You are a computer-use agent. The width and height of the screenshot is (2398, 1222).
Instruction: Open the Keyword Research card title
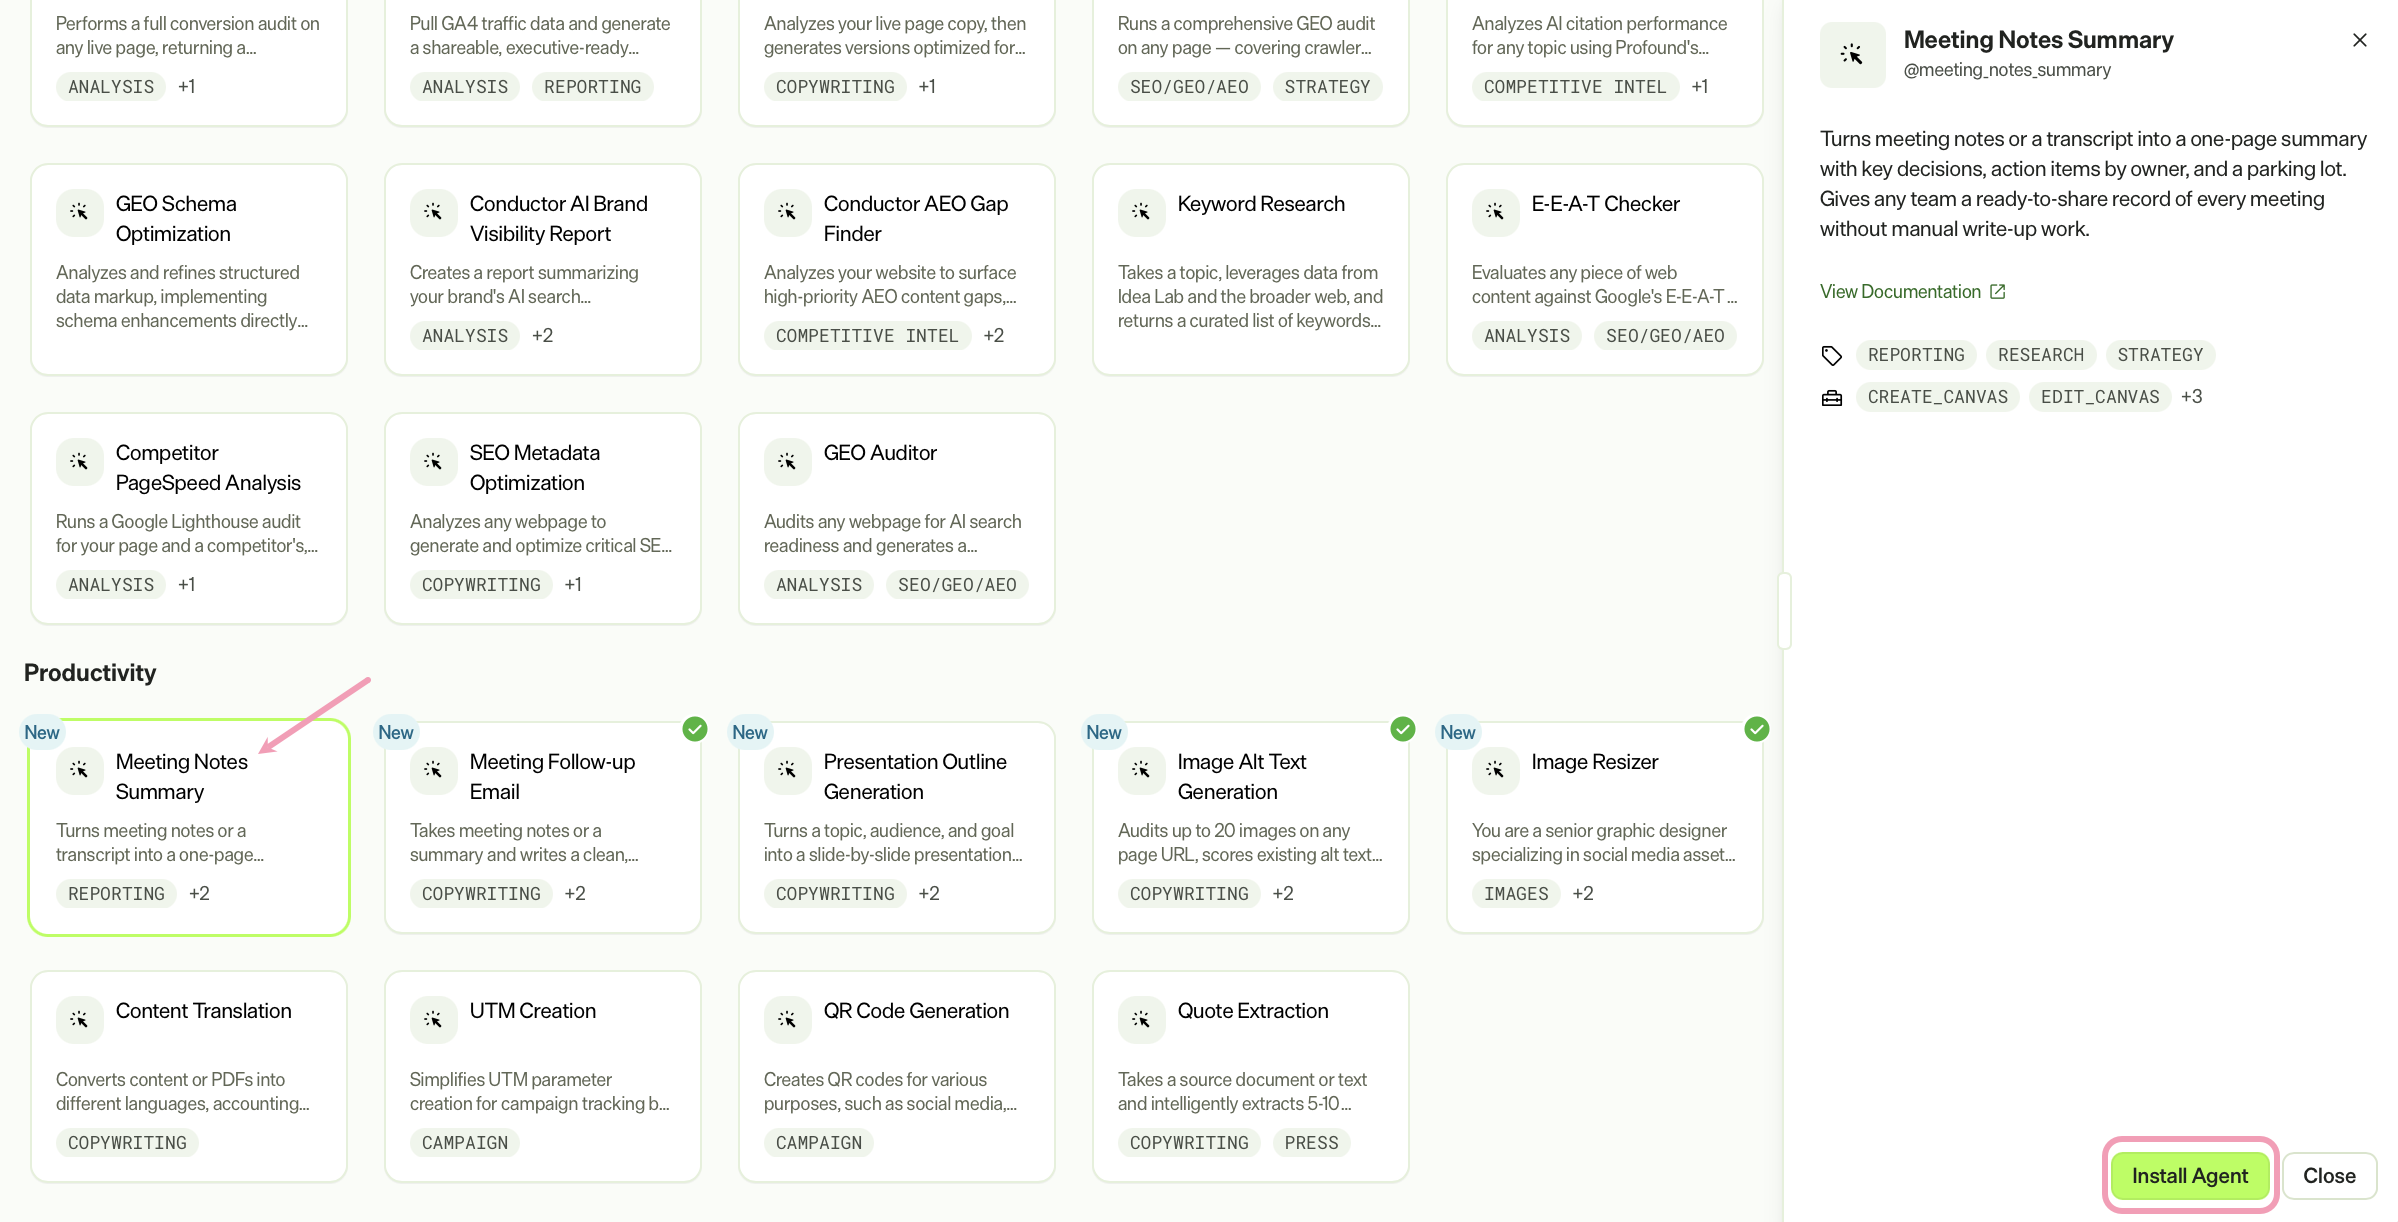(x=1261, y=204)
